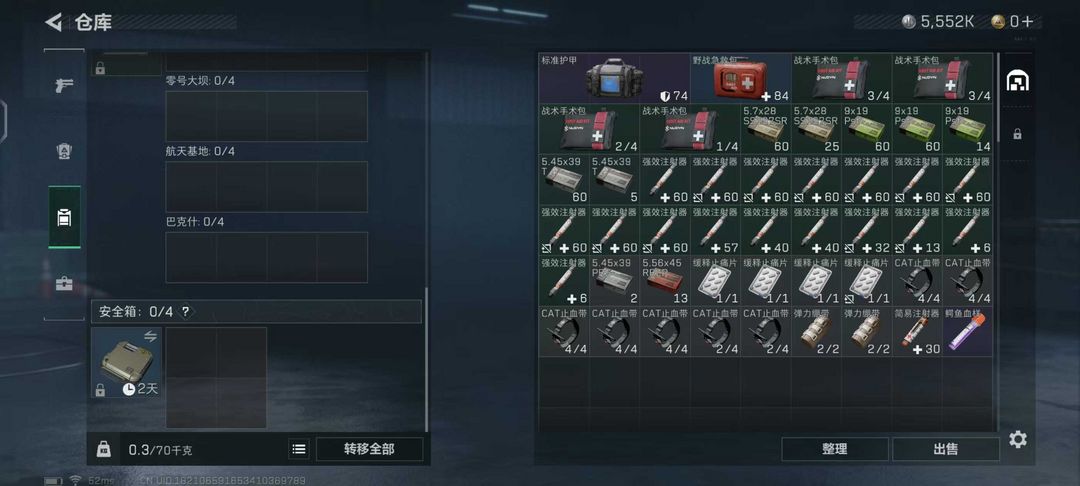1080x486 pixels.
Task: Click the locked stash slot padlock
Action: (x=1017, y=134)
